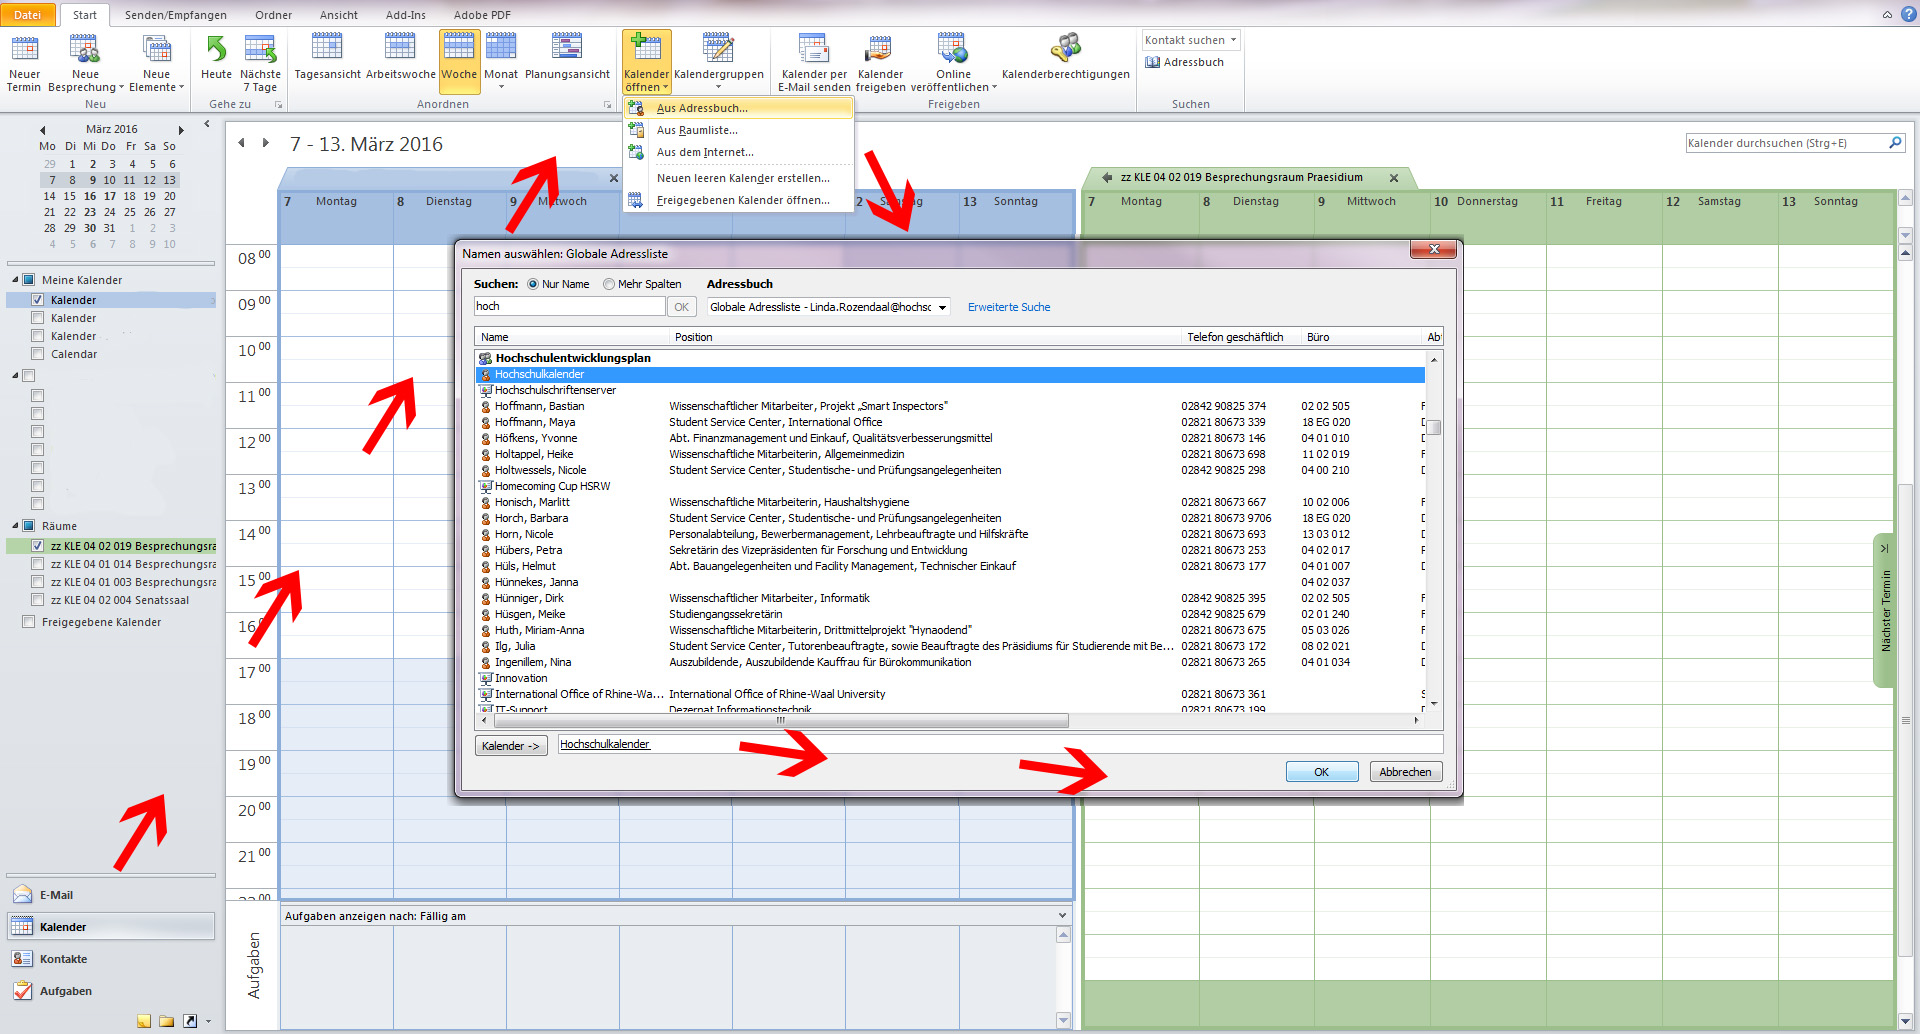Open Planungsansicht schedule view
1920x1034 pixels.
tap(567, 58)
